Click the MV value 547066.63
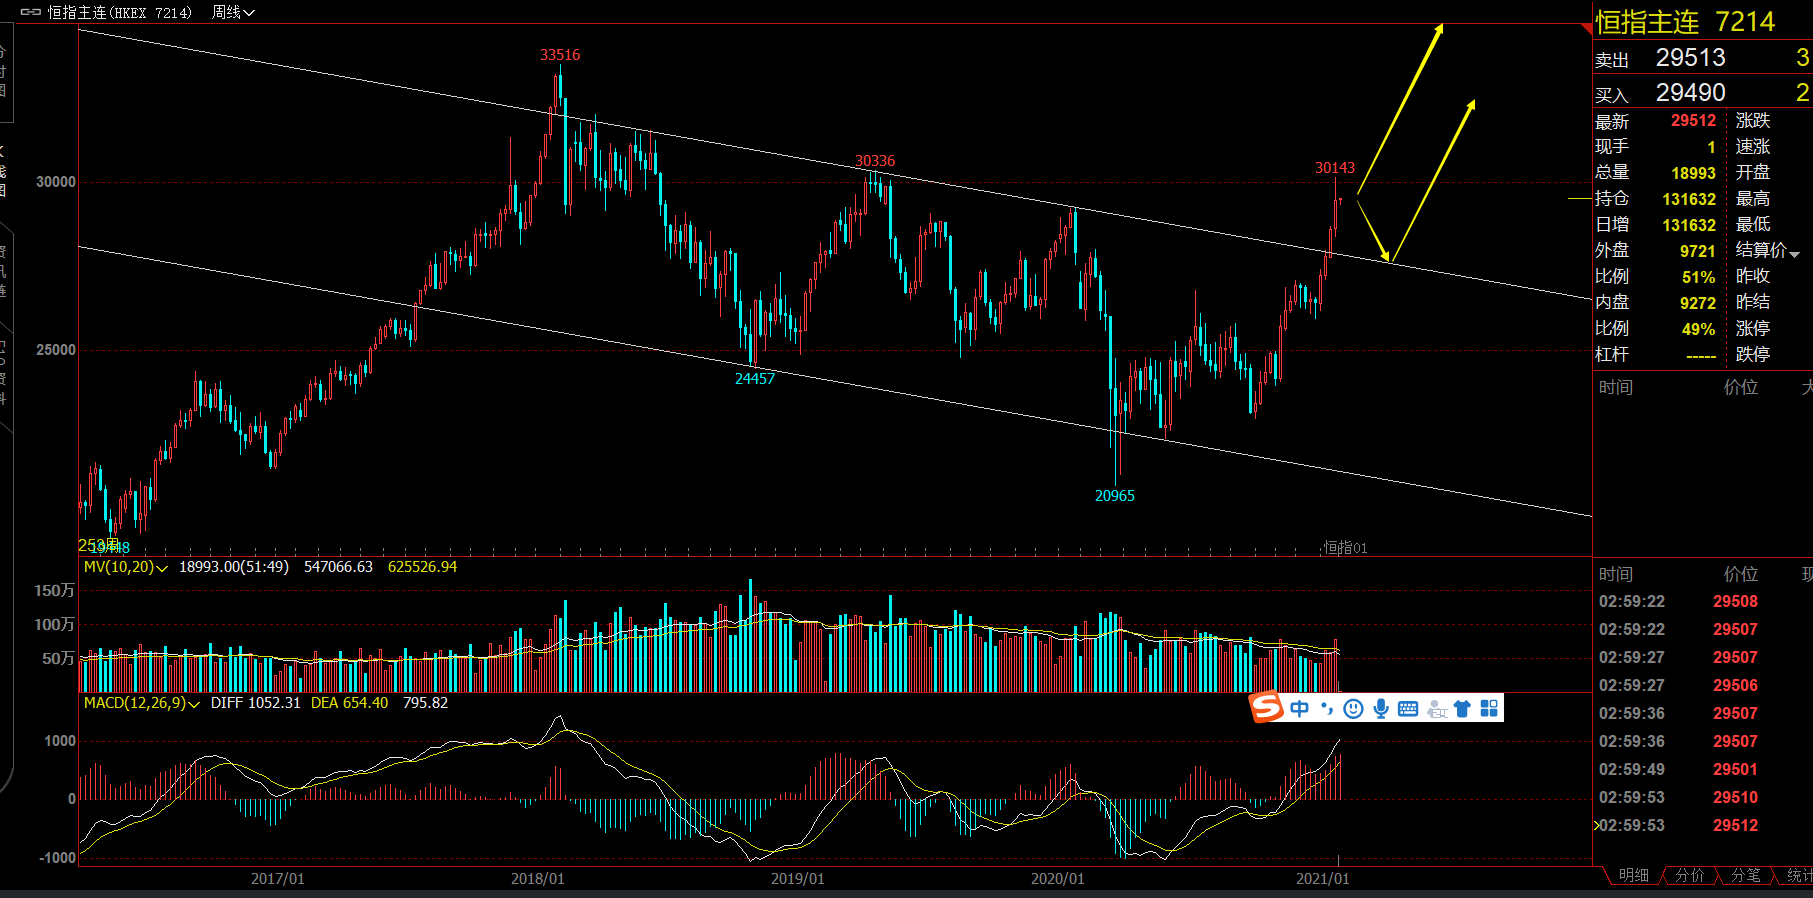The height and width of the screenshot is (898, 1813). (x=338, y=567)
